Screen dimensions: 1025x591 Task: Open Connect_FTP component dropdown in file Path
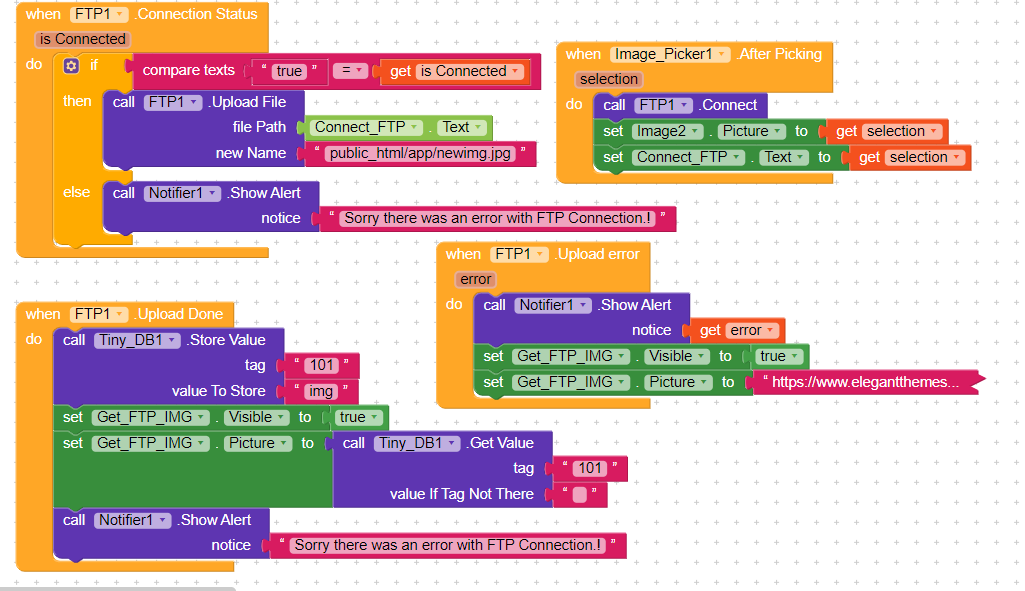(366, 127)
